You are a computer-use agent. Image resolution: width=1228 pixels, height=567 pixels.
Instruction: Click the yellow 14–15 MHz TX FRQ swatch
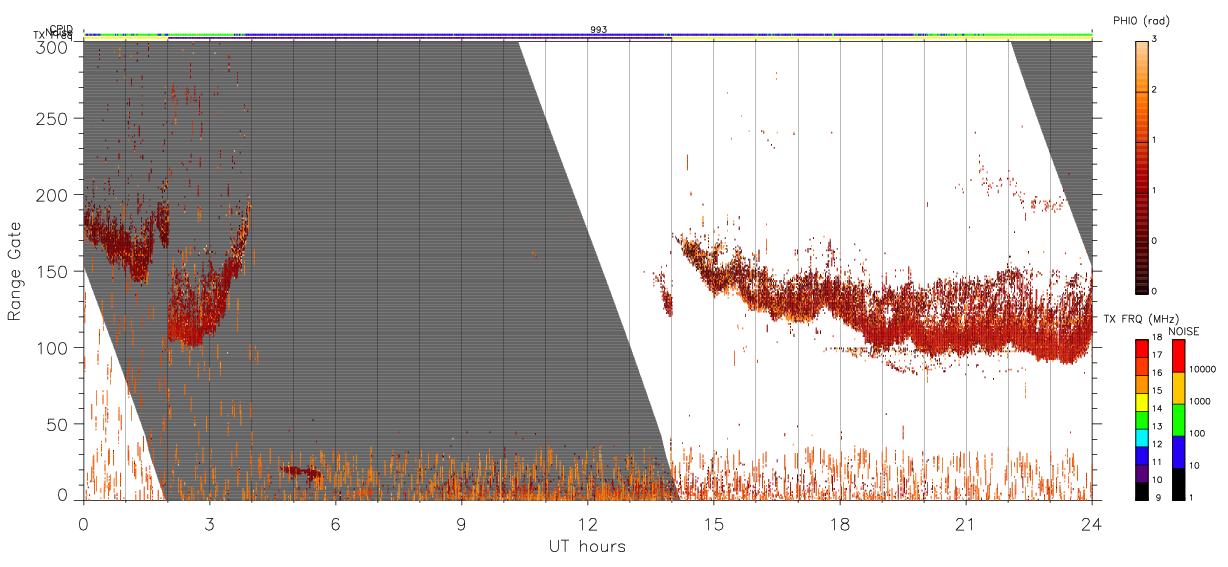click(x=1141, y=401)
